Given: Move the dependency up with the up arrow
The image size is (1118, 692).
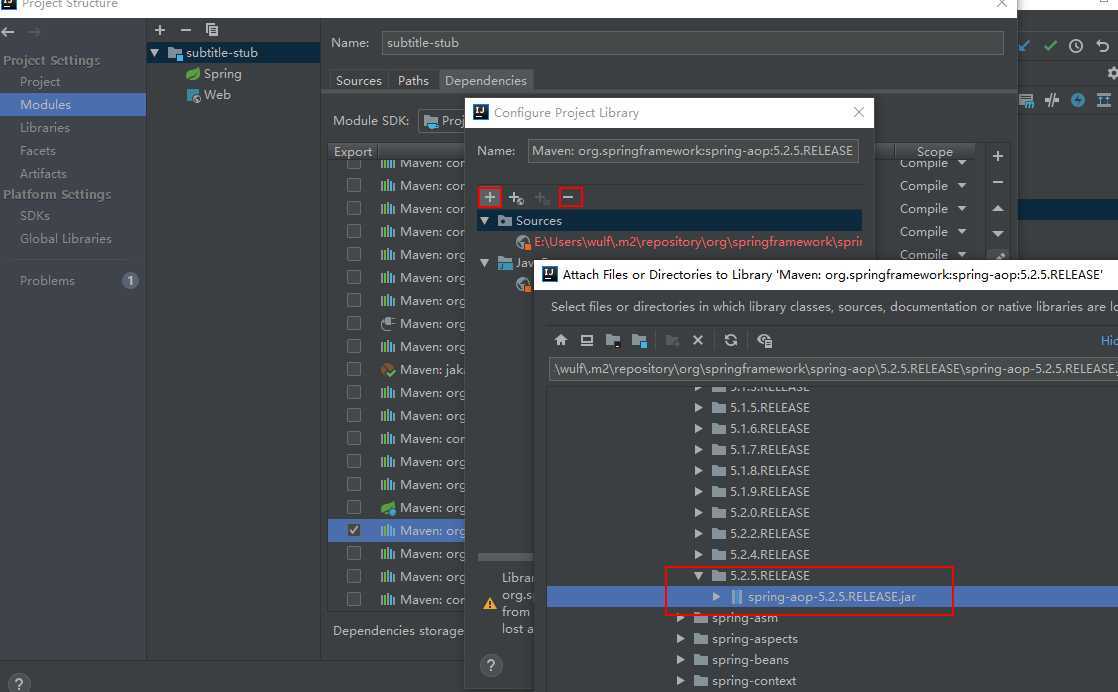Looking at the screenshot, I should (998, 209).
